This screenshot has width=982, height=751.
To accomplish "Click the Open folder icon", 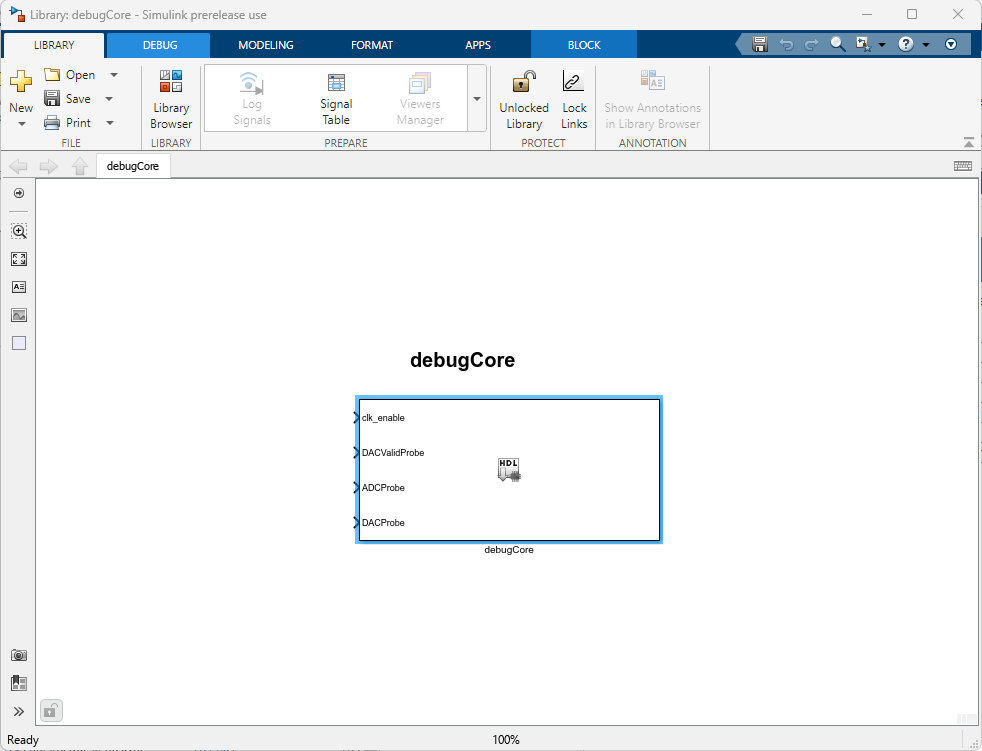I will click(x=52, y=75).
